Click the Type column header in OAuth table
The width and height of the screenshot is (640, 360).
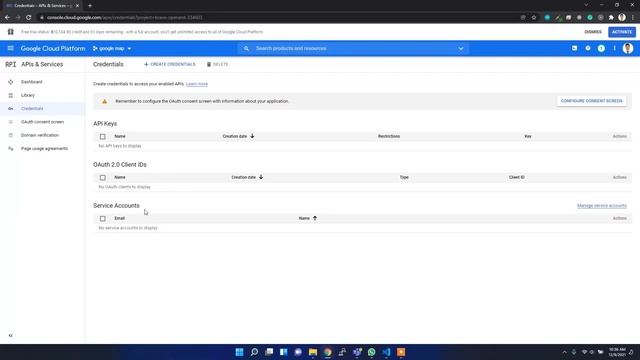pyautogui.click(x=404, y=178)
